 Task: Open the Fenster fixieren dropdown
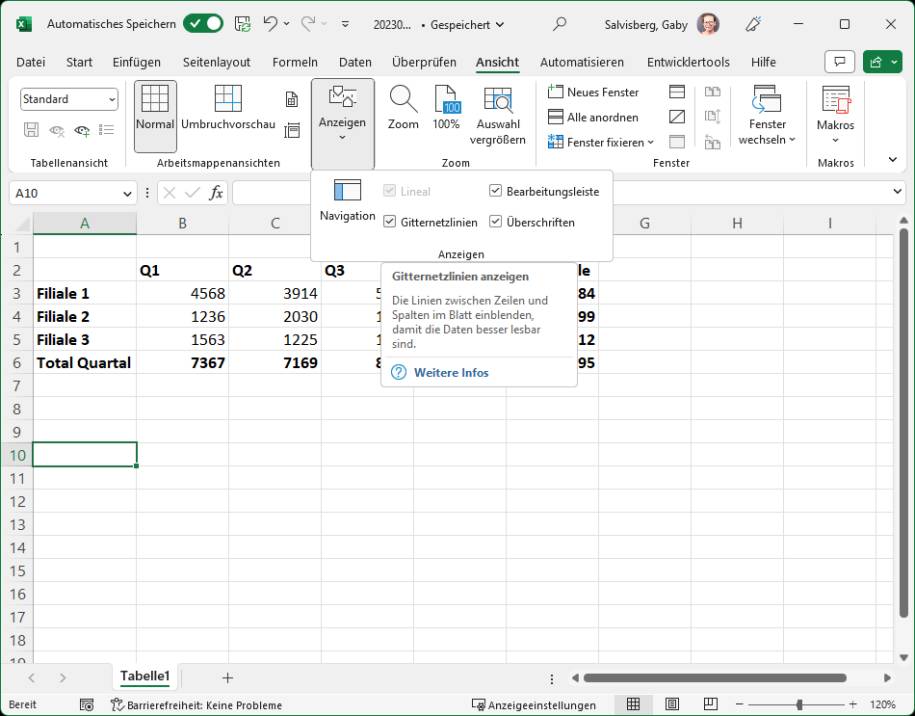point(600,142)
